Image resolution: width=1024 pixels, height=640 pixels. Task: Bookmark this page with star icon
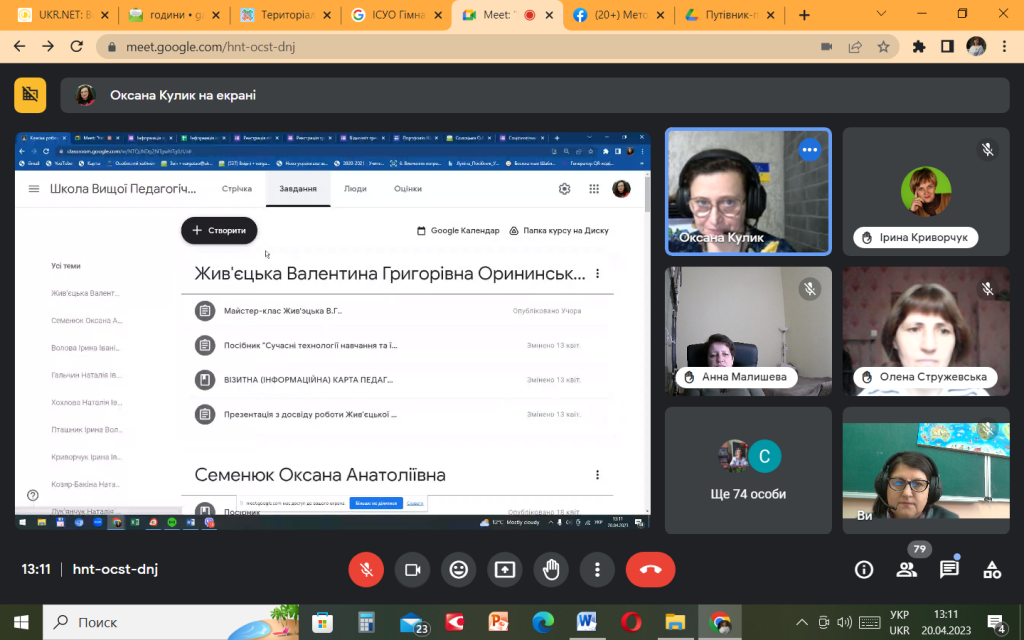point(884,46)
